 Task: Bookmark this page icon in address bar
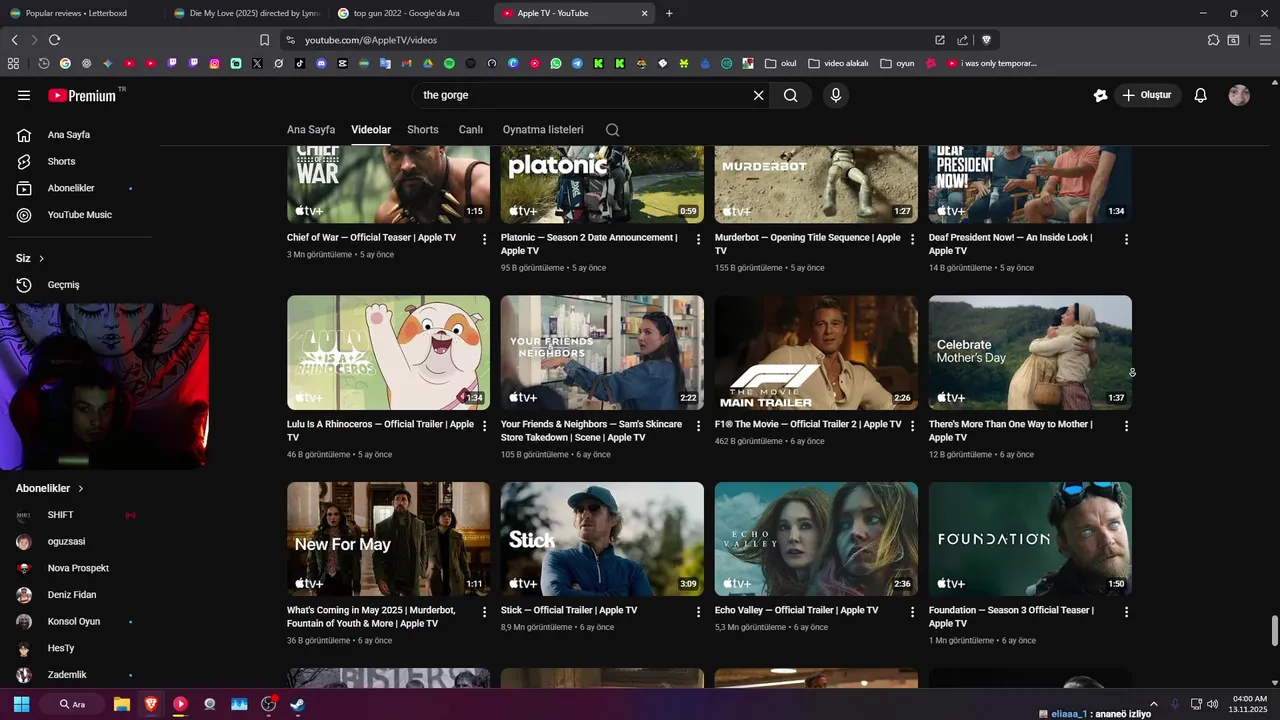(x=264, y=40)
